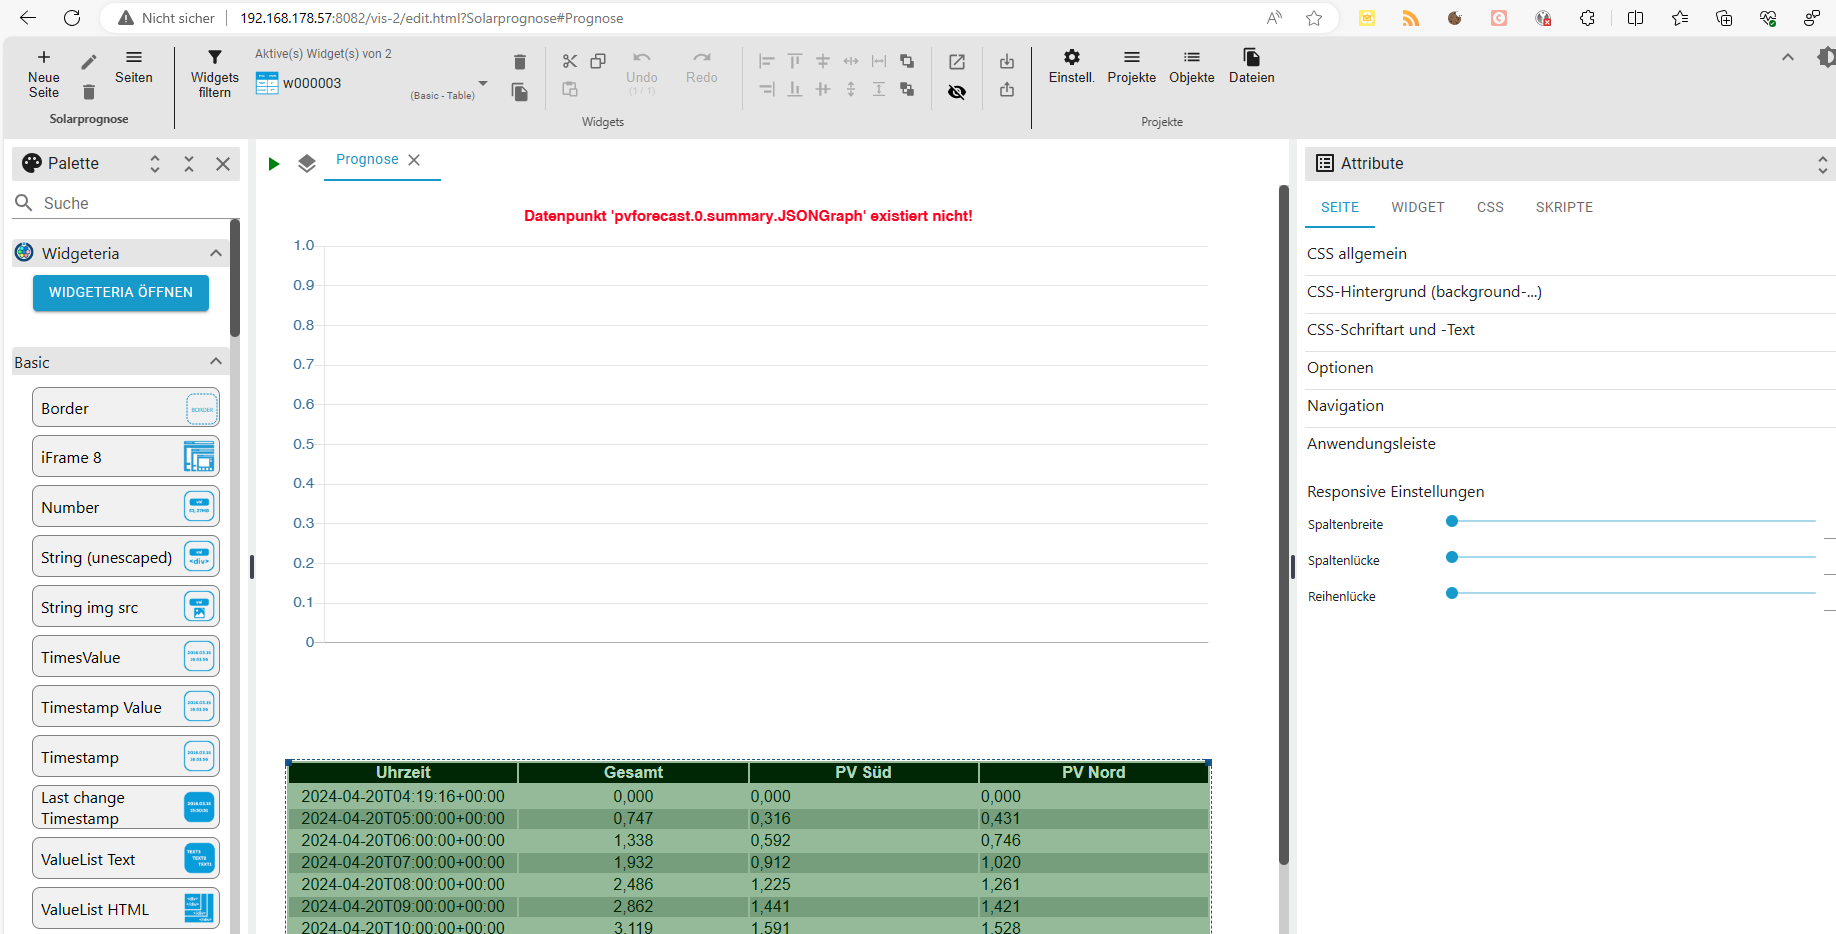1836x934 pixels.
Task: Reload the browser page
Action: (72, 18)
